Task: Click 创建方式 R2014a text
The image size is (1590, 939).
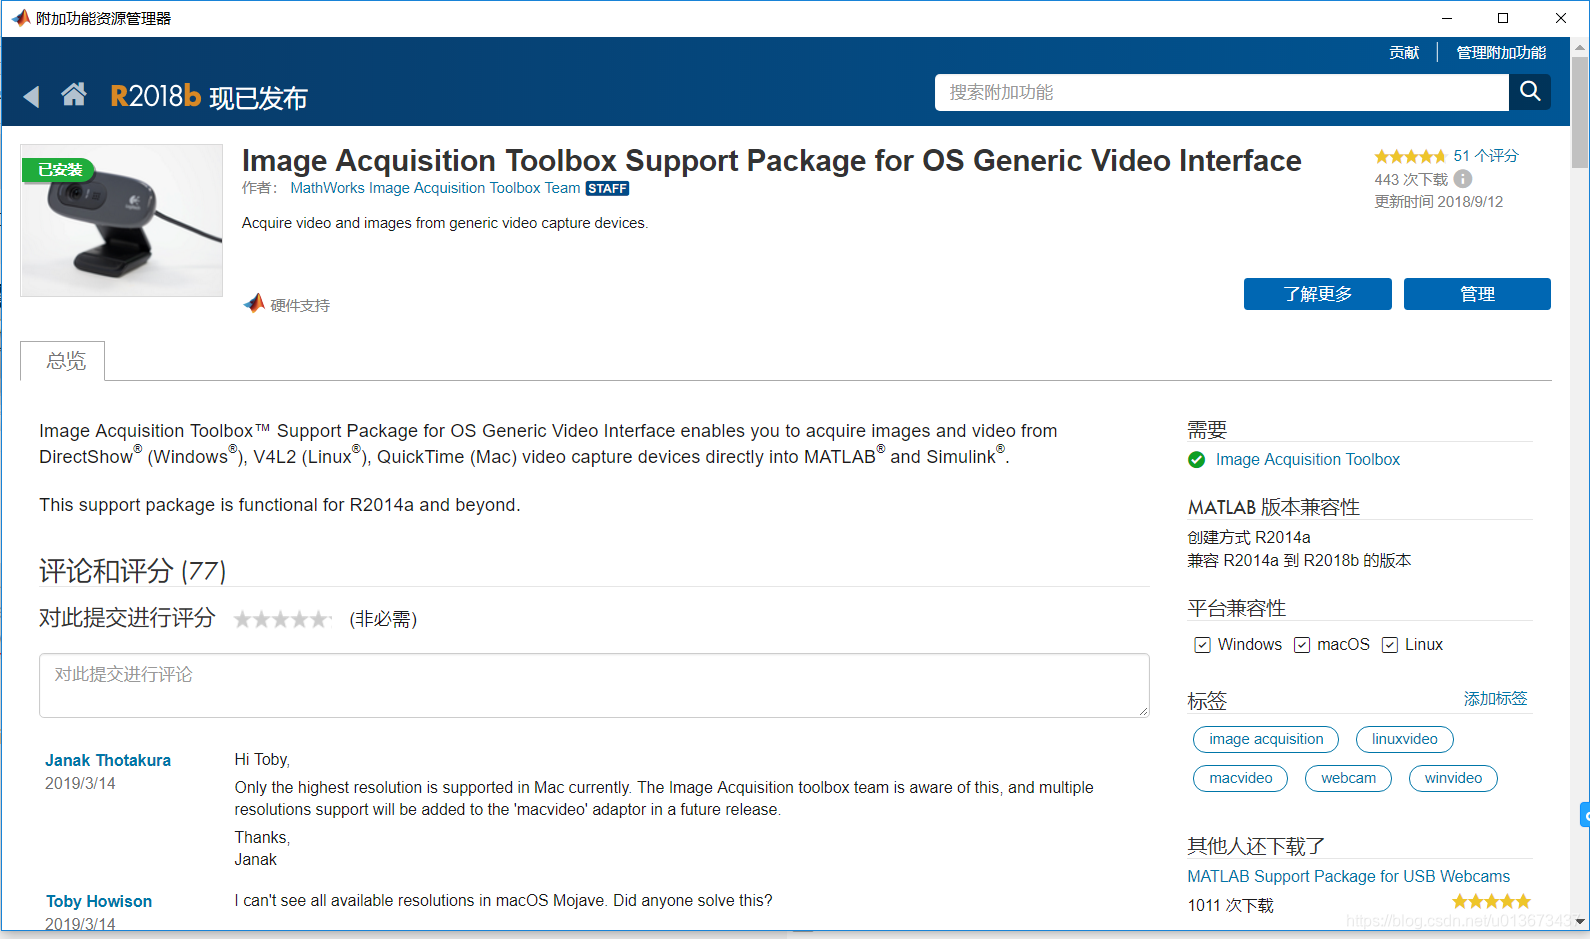Action: click(1248, 537)
